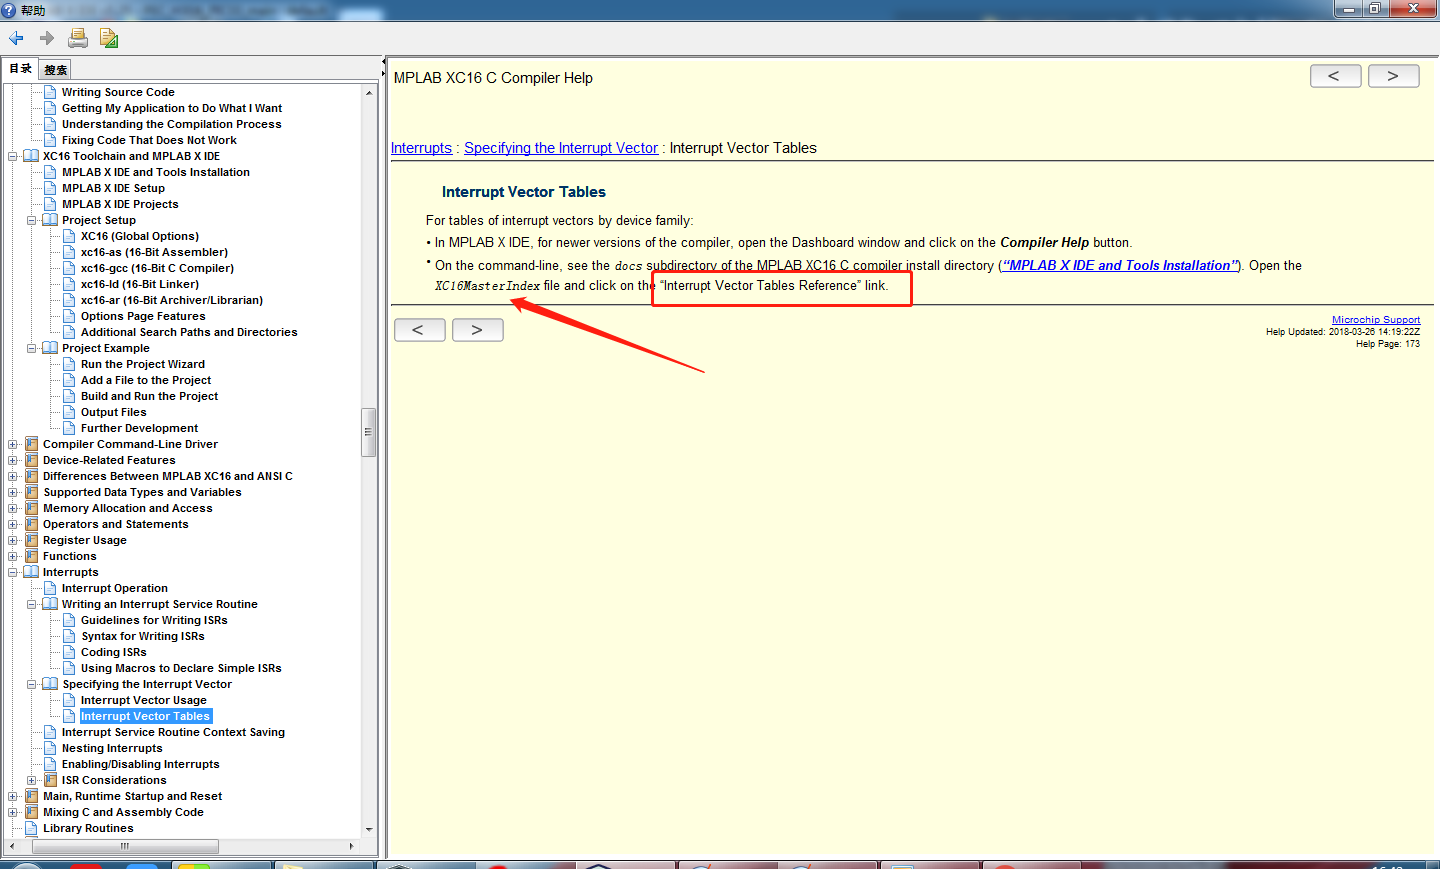
Task: Open Main, Runtime Startup and Reset topic
Action: tap(133, 796)
